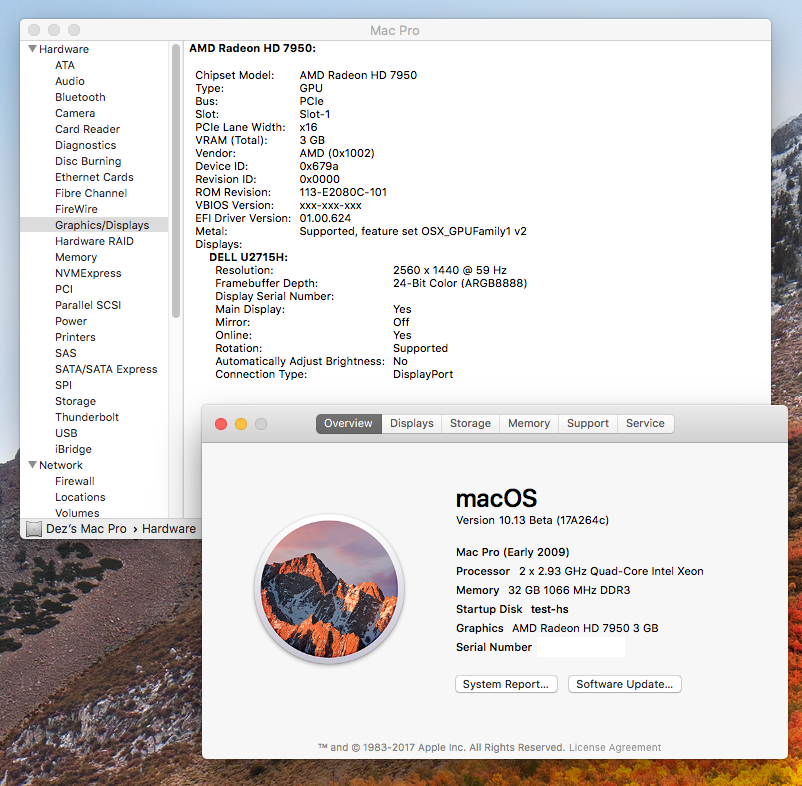Switch to the Overview tab

click(348, 423)
